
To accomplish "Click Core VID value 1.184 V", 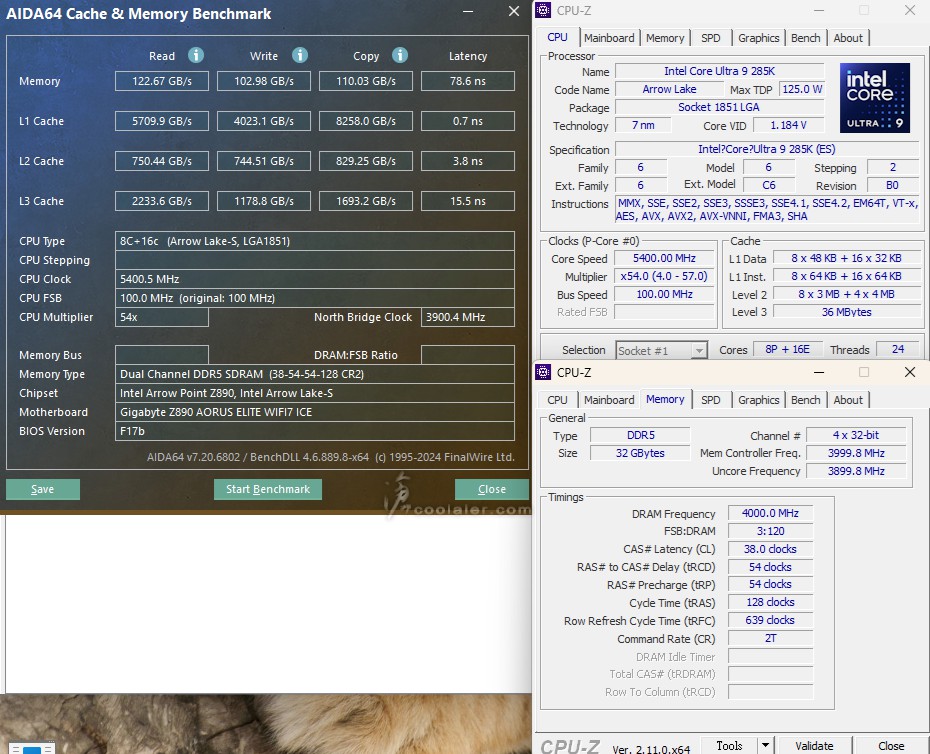I will click(x=788, y=125).
